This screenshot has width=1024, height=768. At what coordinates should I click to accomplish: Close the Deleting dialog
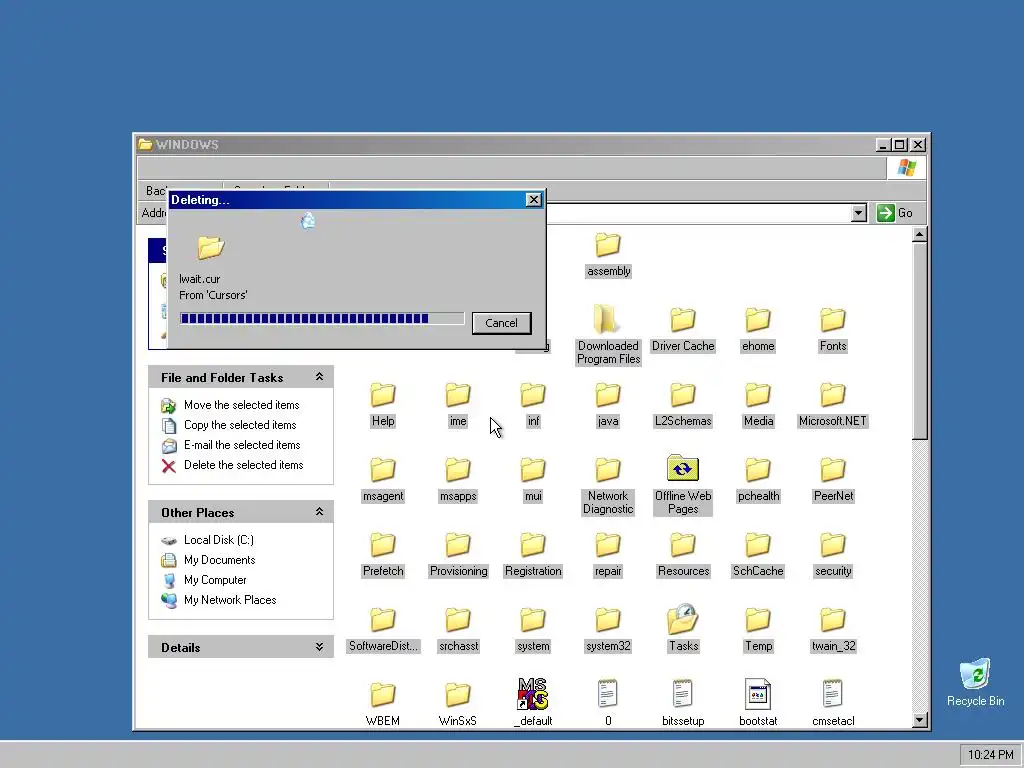click(534, 200)
